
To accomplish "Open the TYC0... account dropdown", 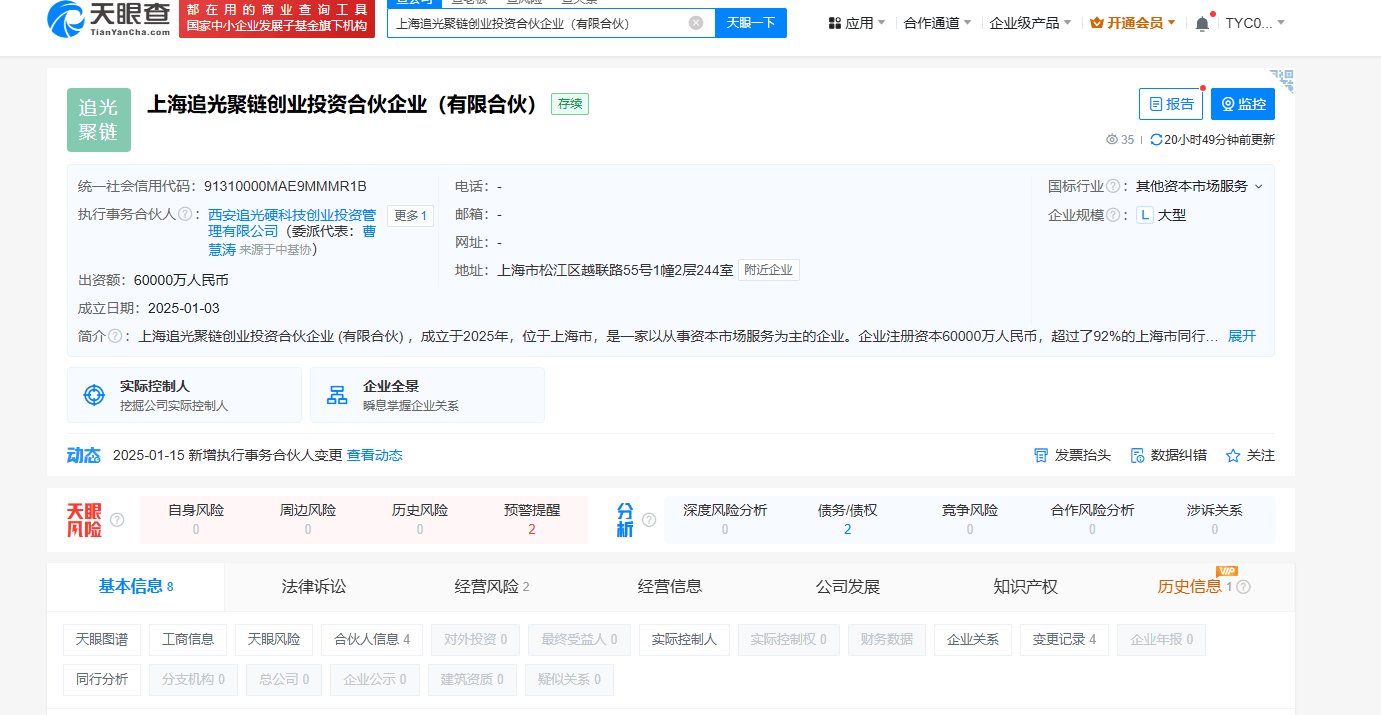I will tap(1255, 23).
